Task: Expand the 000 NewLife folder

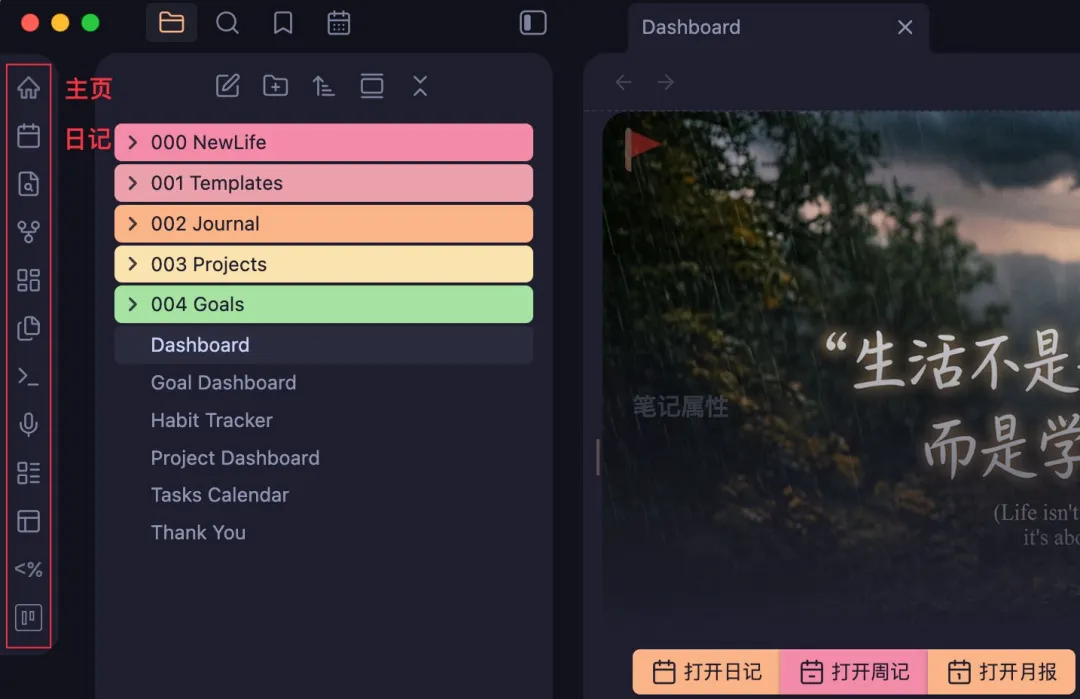Action: coord(133,143)
